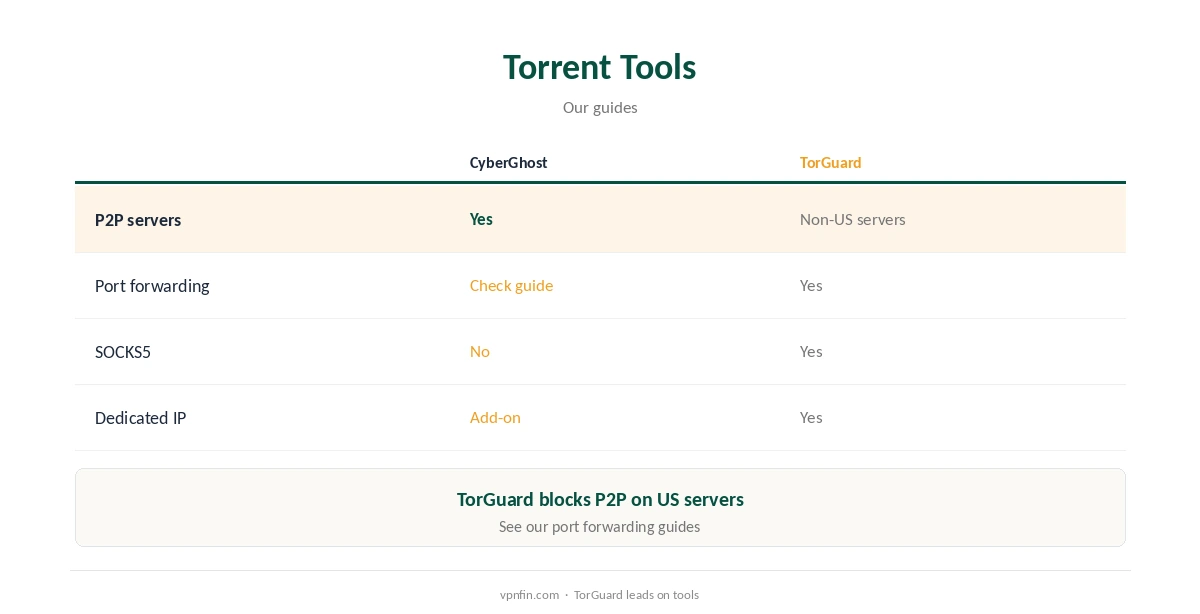Click the 'Dedicated IP' row label
The image size is (1200, 614).
[140, 418]
